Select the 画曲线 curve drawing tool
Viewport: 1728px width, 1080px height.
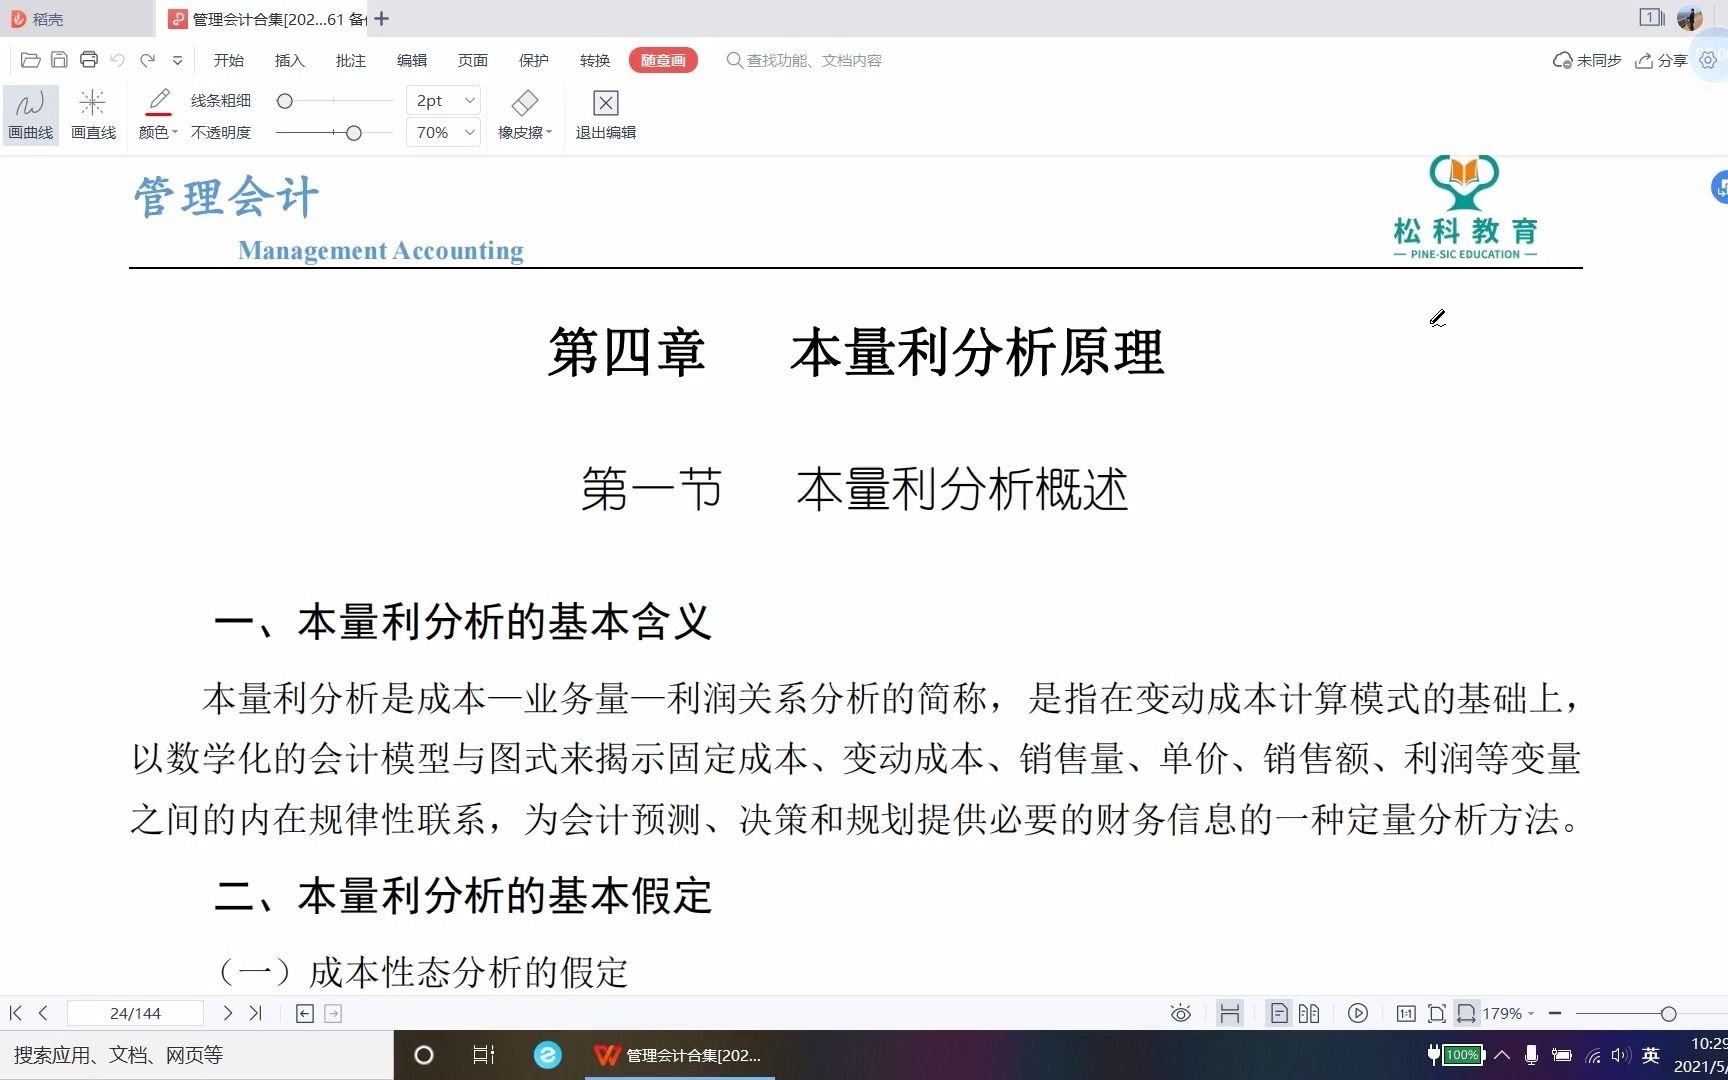click(29, 113)
